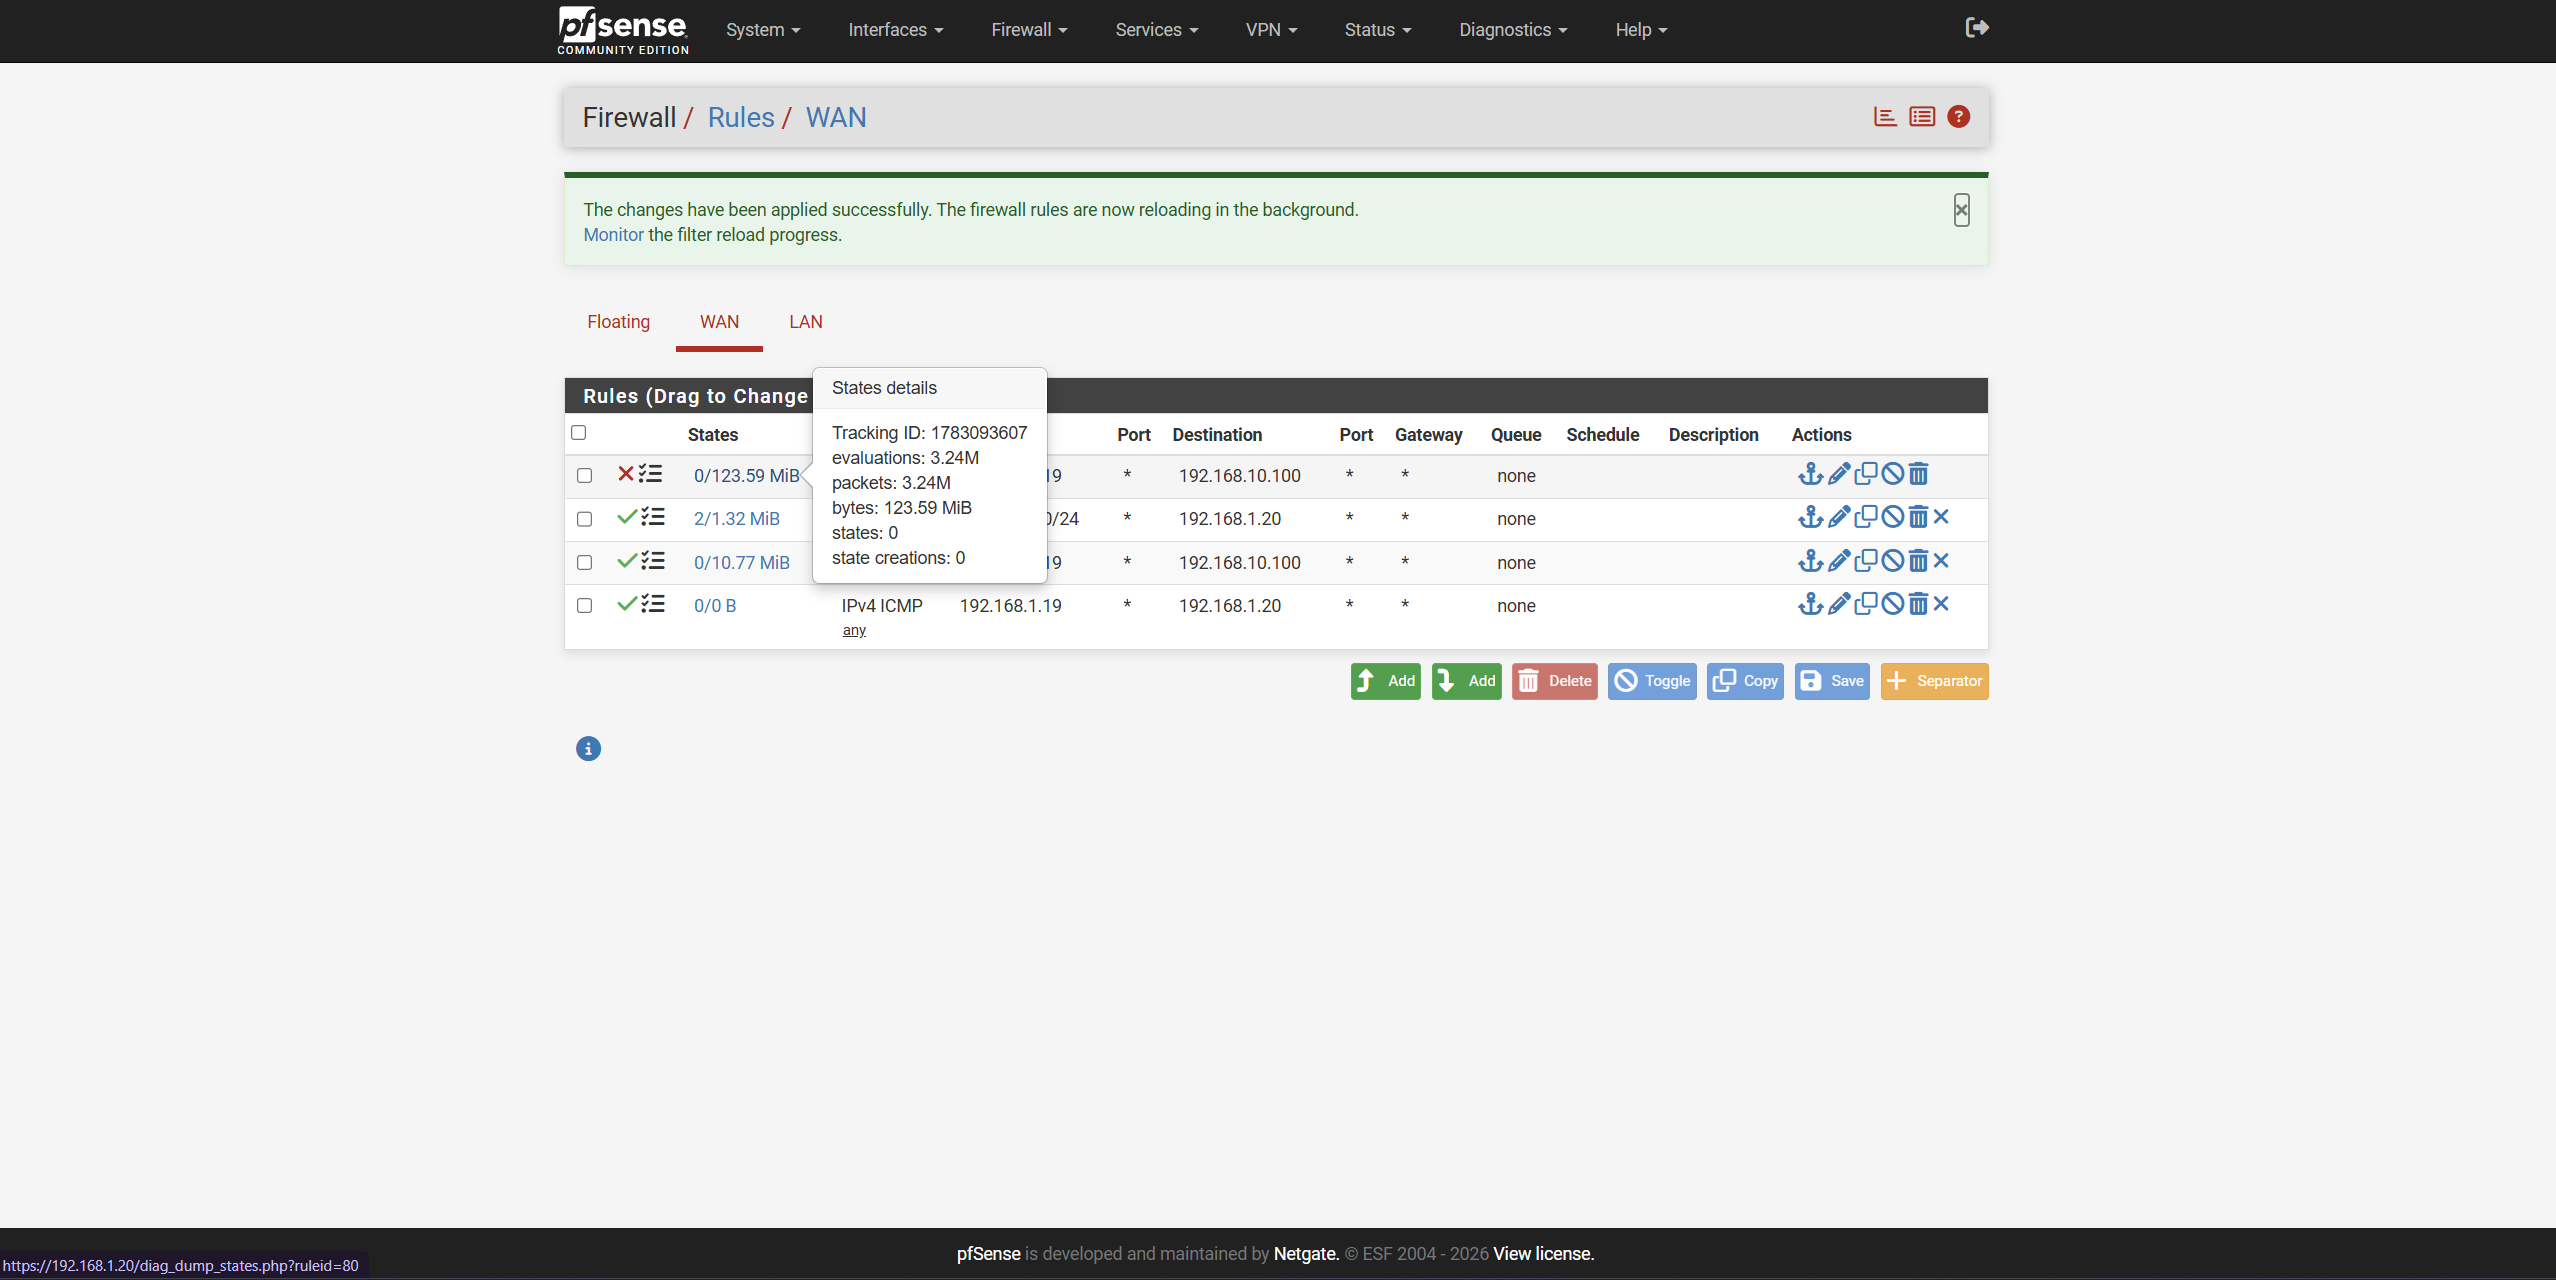Delete the rule with states 2/1.32 MiB
This screenshot has height=1280, width=2556.
point(1918,517)
